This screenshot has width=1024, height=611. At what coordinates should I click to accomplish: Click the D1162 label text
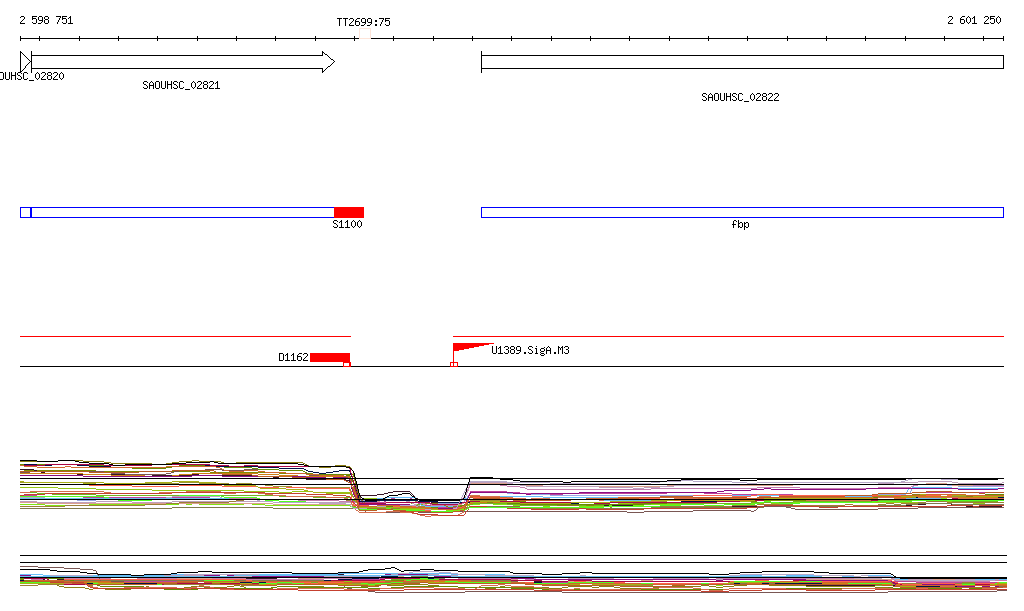click(293, 357)
